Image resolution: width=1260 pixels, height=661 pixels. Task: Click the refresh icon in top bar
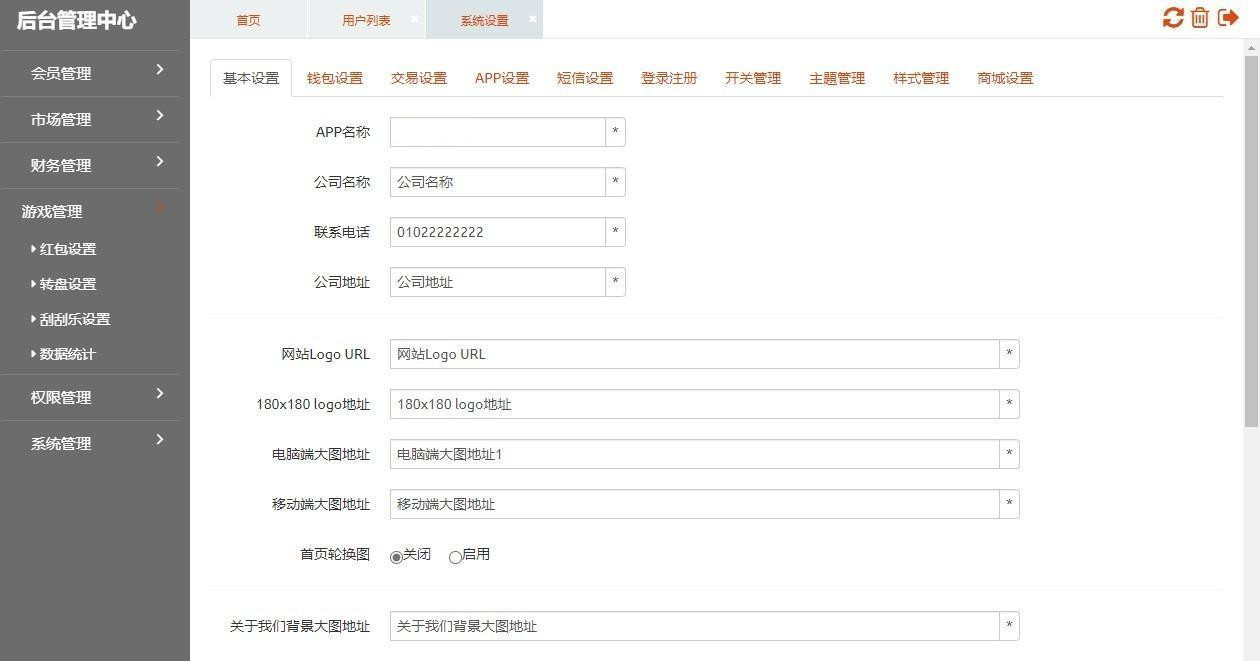(1172, 18)
